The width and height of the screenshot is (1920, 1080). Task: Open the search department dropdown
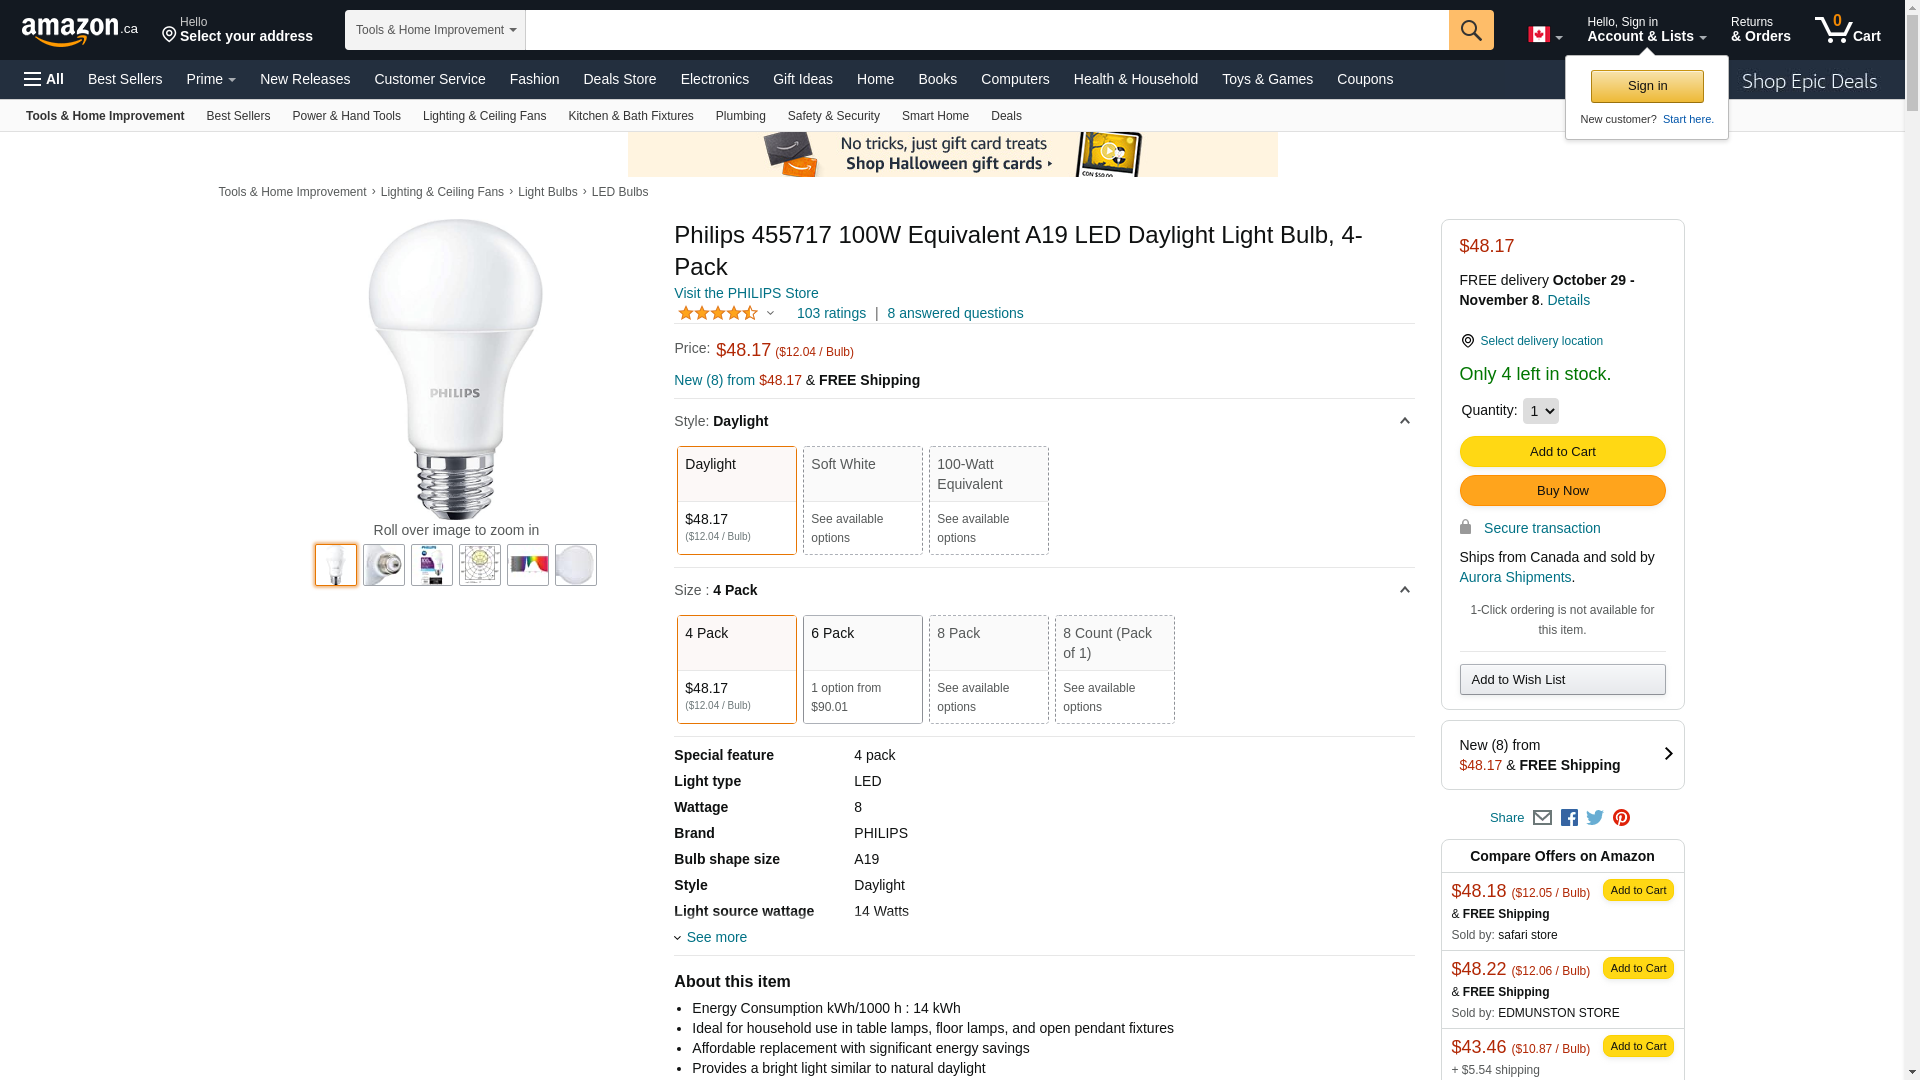click(436, 30)
